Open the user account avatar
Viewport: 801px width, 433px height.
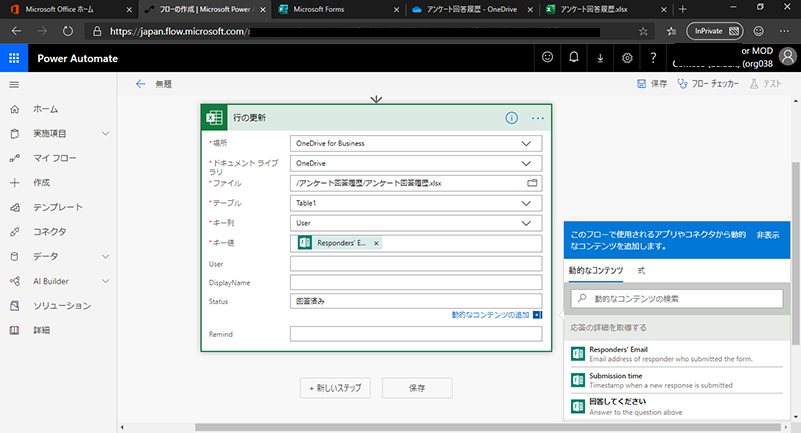[788, 57]
